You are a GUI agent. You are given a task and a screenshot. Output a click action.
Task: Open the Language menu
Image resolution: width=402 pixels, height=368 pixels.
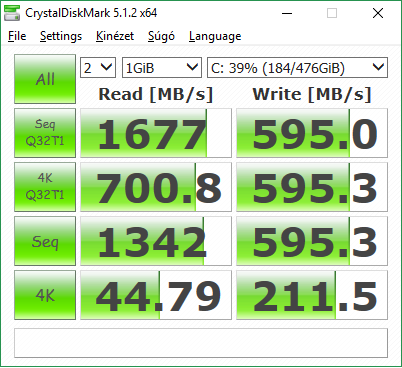point(215,36)
